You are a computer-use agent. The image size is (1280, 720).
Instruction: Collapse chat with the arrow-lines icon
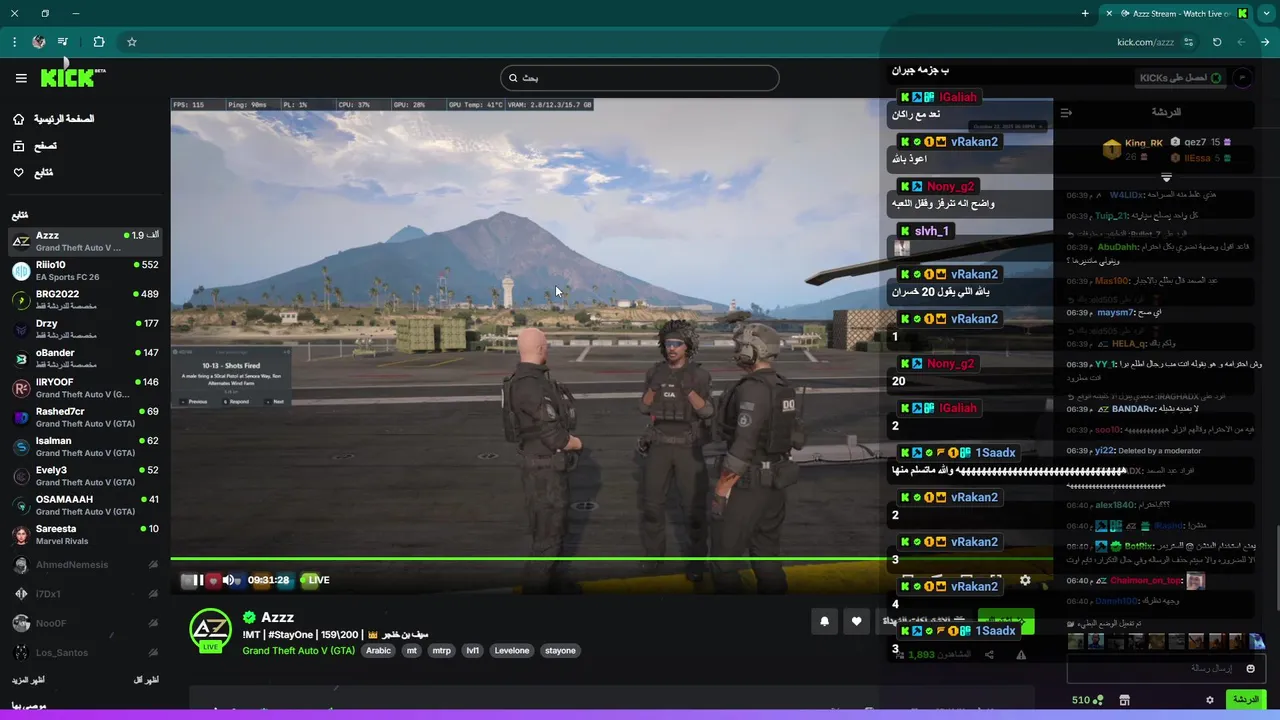point(1066,112)
